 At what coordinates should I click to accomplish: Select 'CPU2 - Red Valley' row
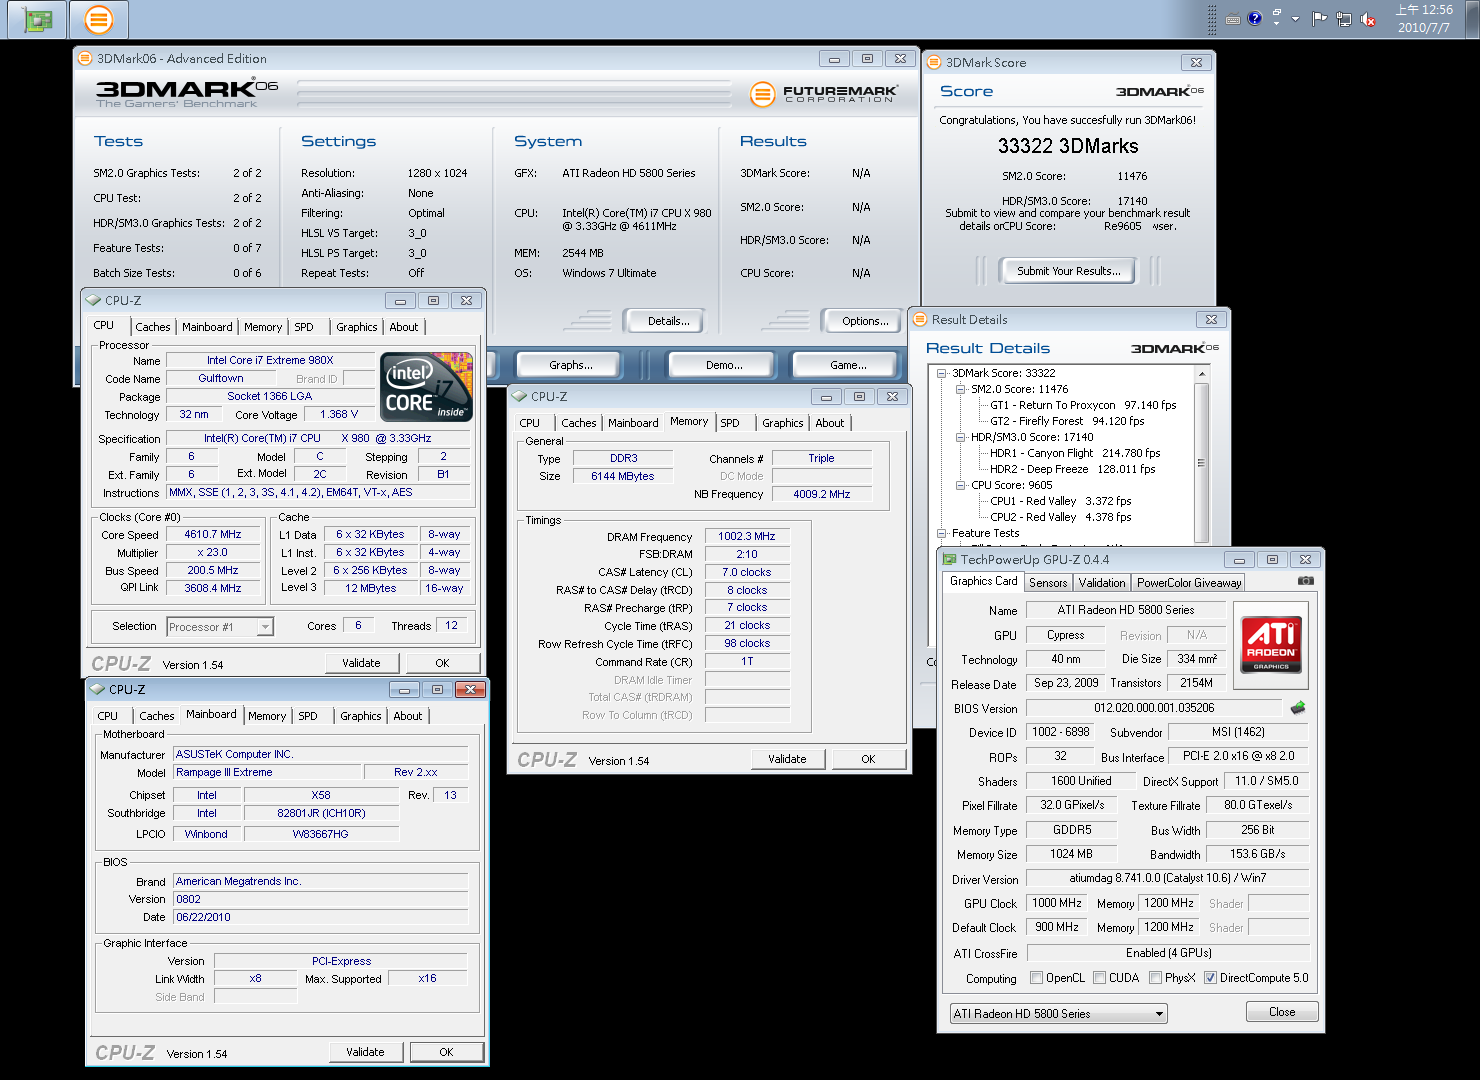coord(1060,517)
